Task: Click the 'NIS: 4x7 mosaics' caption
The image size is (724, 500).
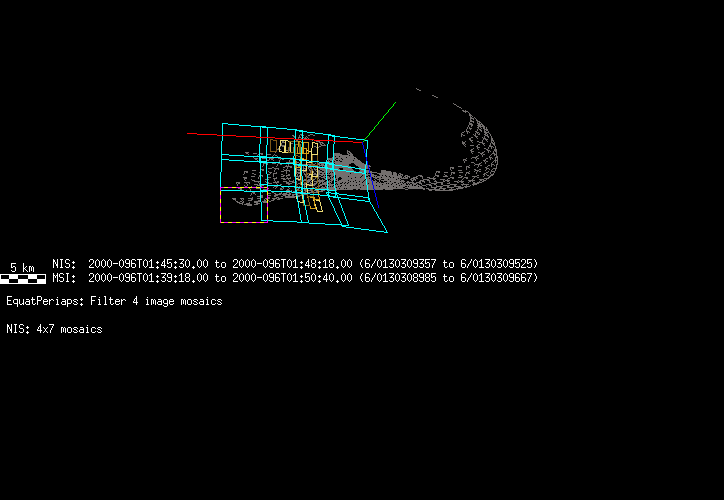Action: 54,329
